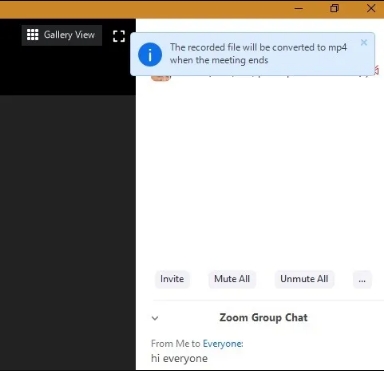Close the Zoom window
This screenshot has height=371, width=384.
coord(371,8)
